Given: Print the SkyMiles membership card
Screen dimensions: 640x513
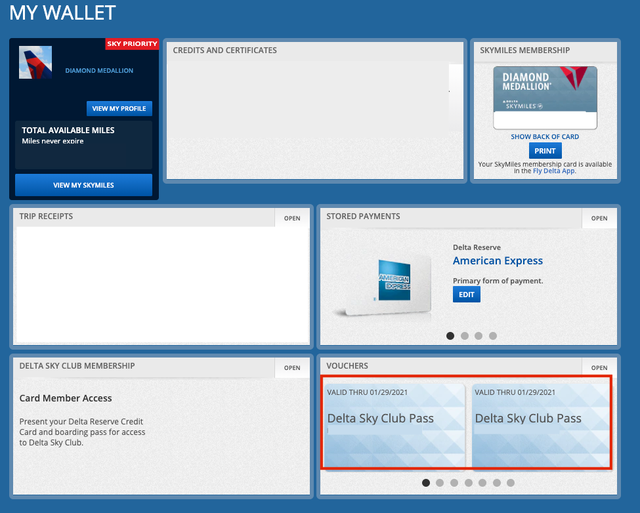Looking at the screenshot, I should click(545, 151).
